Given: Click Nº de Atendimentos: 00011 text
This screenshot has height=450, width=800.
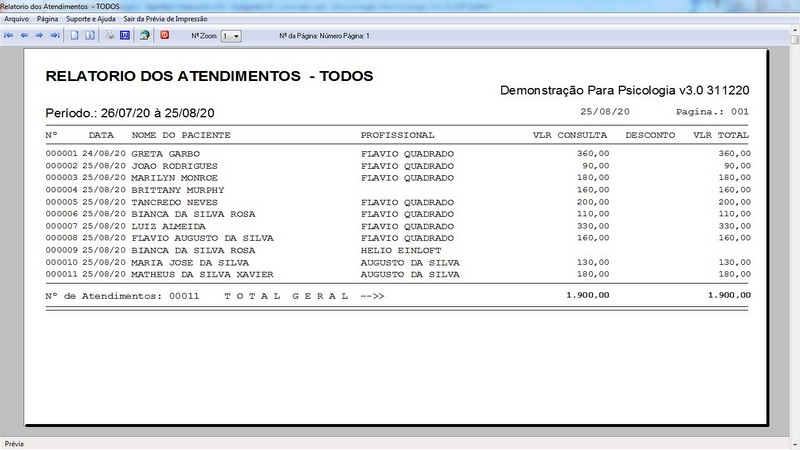Looking at the screenshot, I should tap(122, 296).
